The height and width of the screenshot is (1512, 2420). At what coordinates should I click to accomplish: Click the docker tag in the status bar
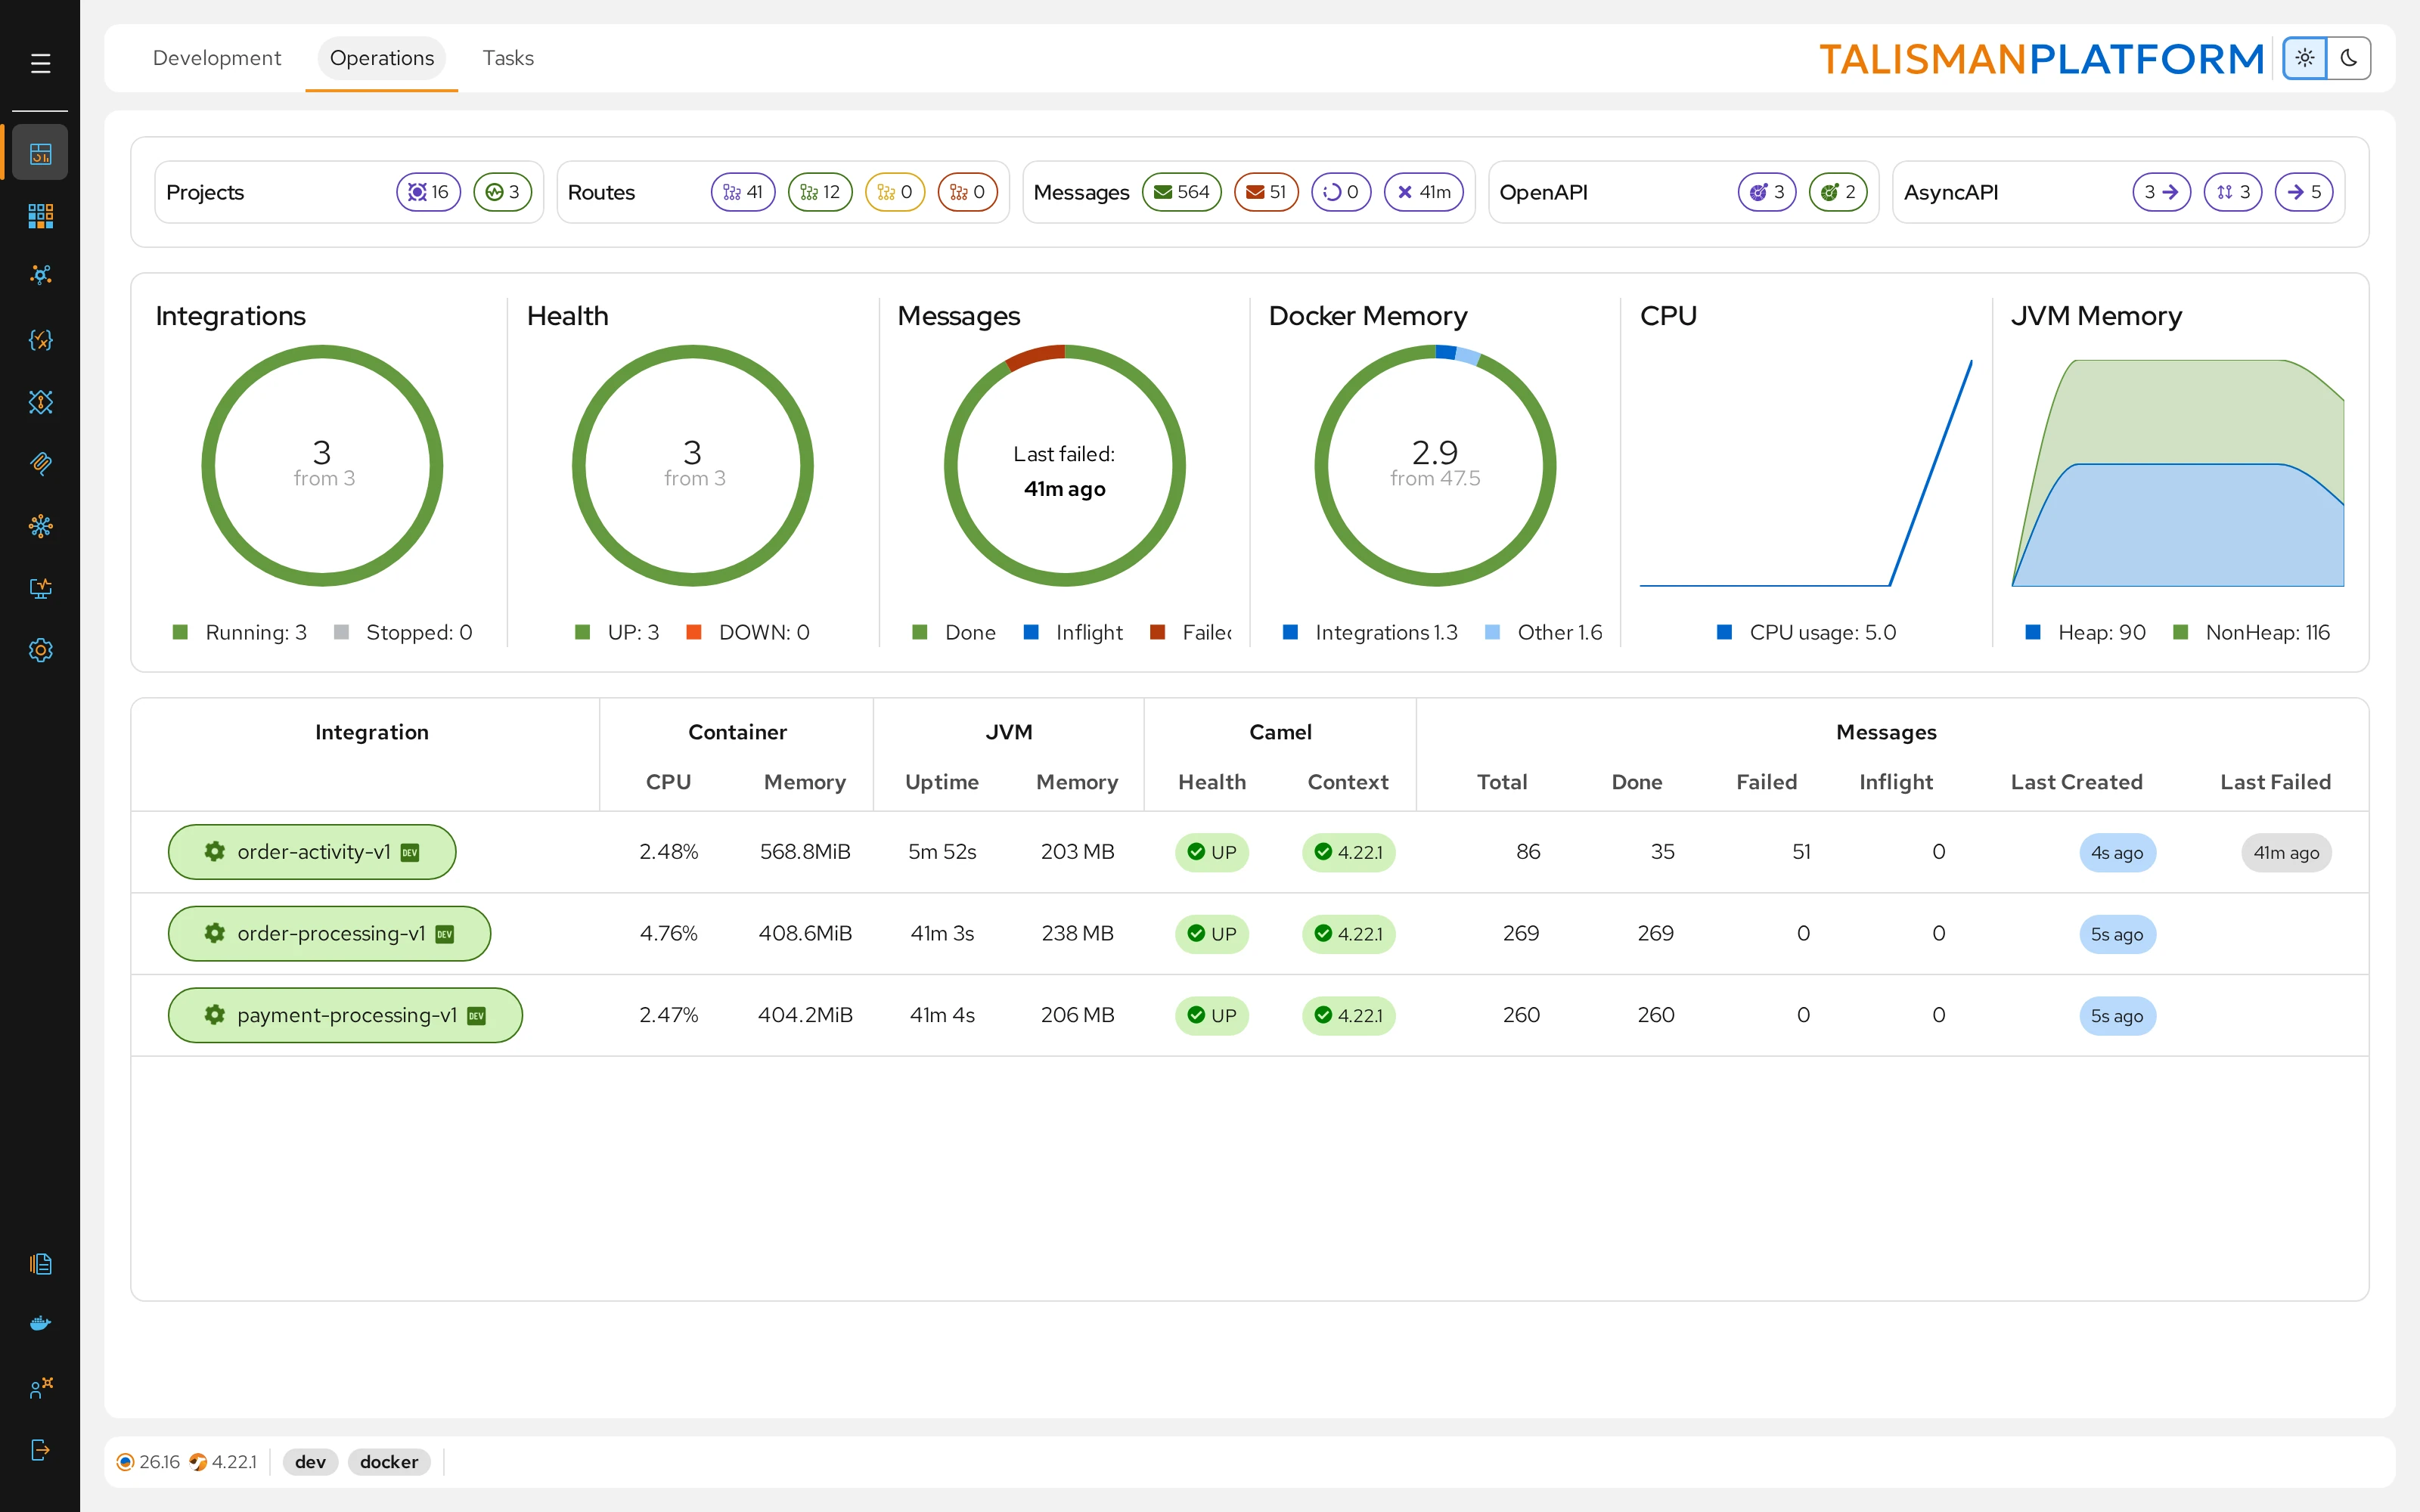coord(389,1462)
